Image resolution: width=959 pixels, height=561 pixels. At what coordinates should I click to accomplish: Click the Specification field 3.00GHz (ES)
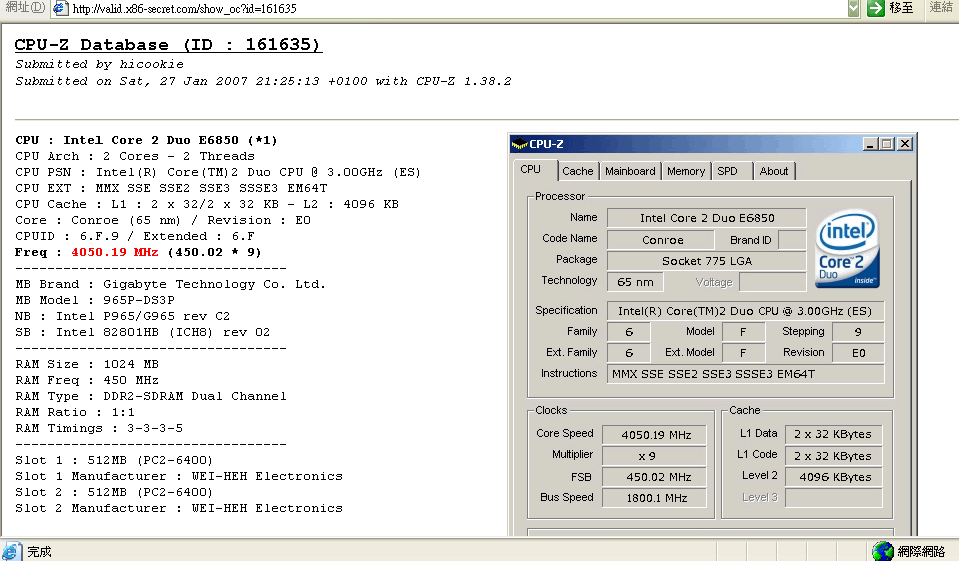[745, 311]
